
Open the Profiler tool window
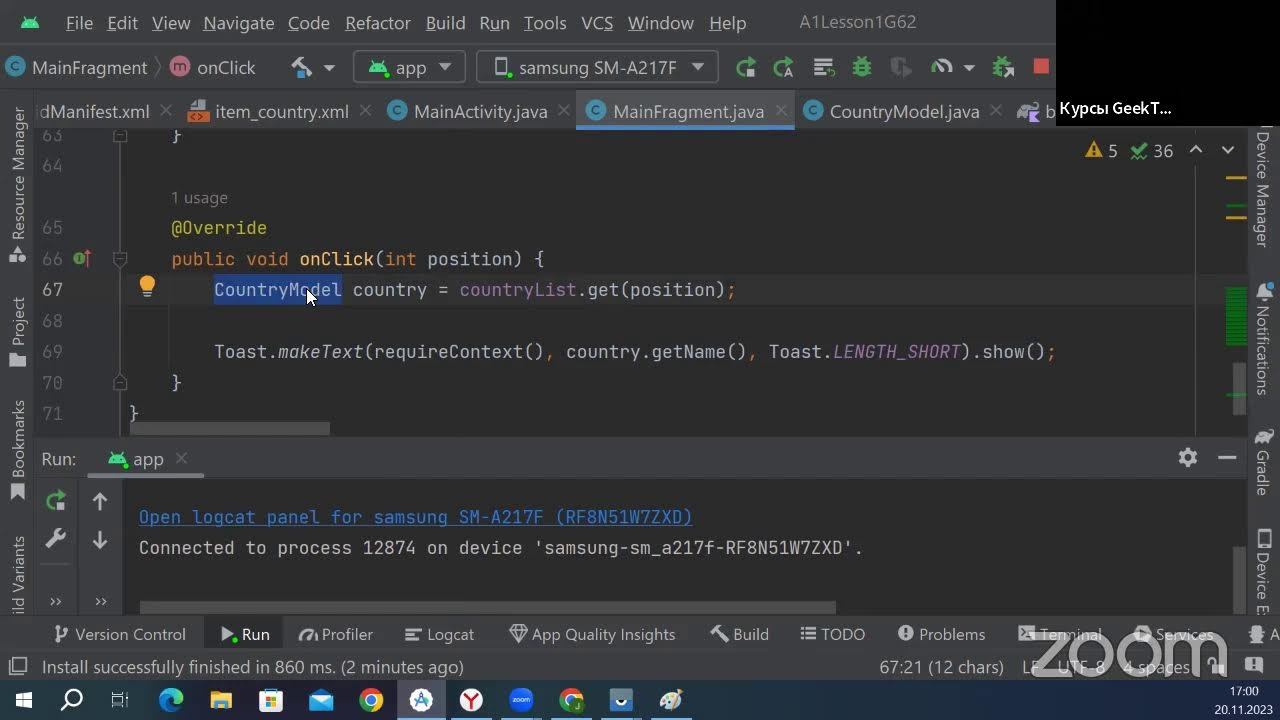coord(335,634)
